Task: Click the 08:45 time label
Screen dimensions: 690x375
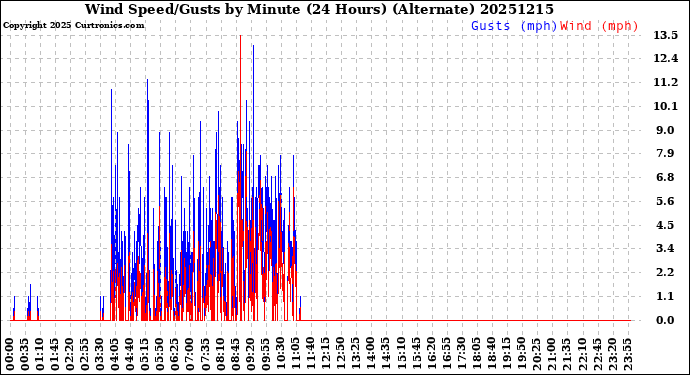Action: pyautogui.click(x=235, y=355)
